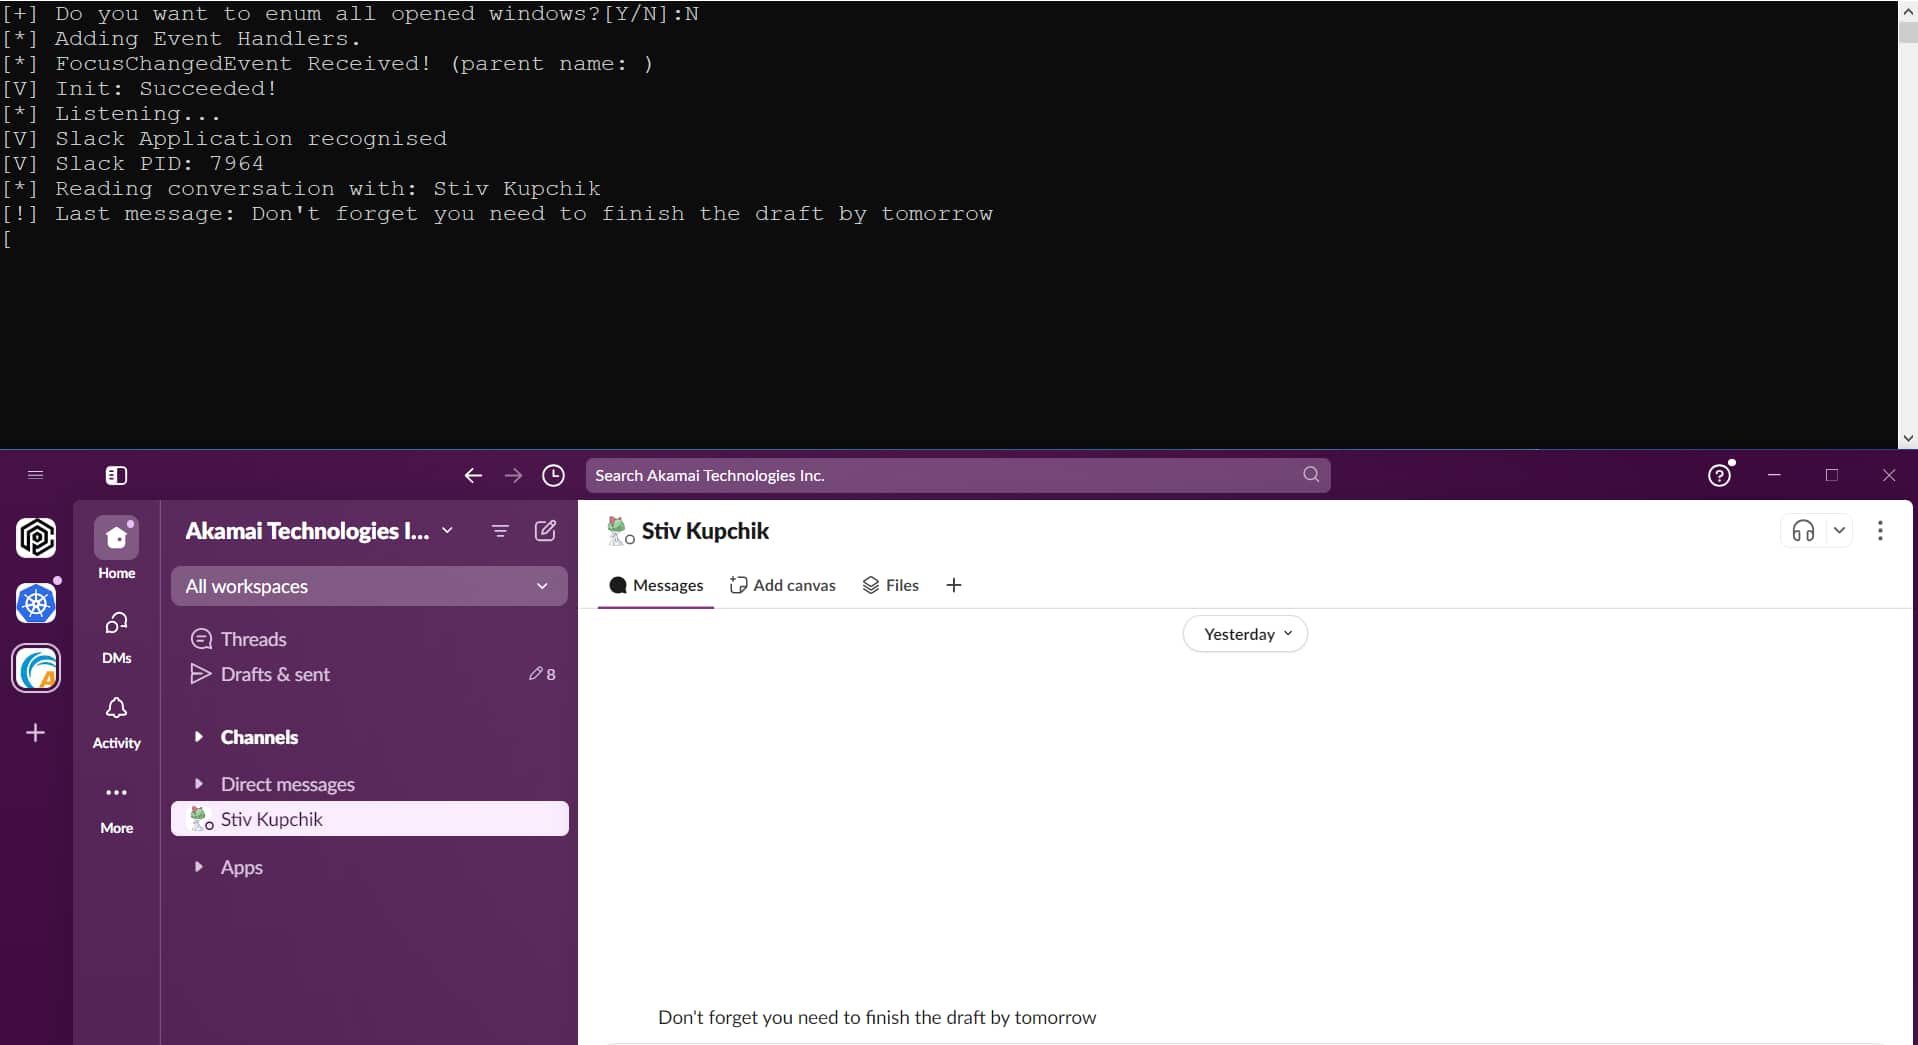Select the Add canvas tab
Image resolution: width=1918 pixels, height=1045 pixels.
point(782,585)
